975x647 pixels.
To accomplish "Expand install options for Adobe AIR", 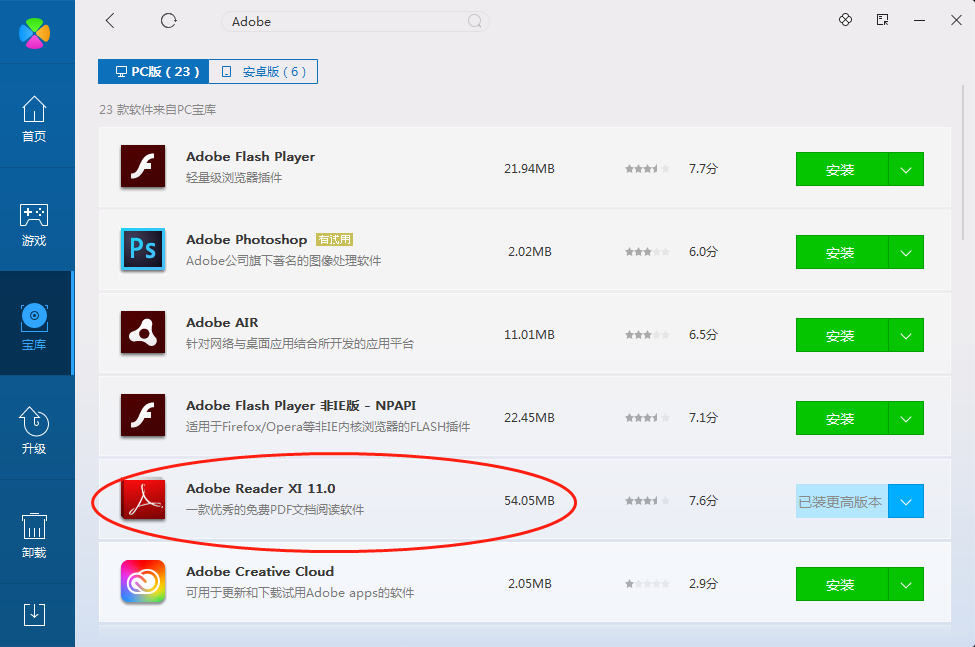I will [906, 336].
